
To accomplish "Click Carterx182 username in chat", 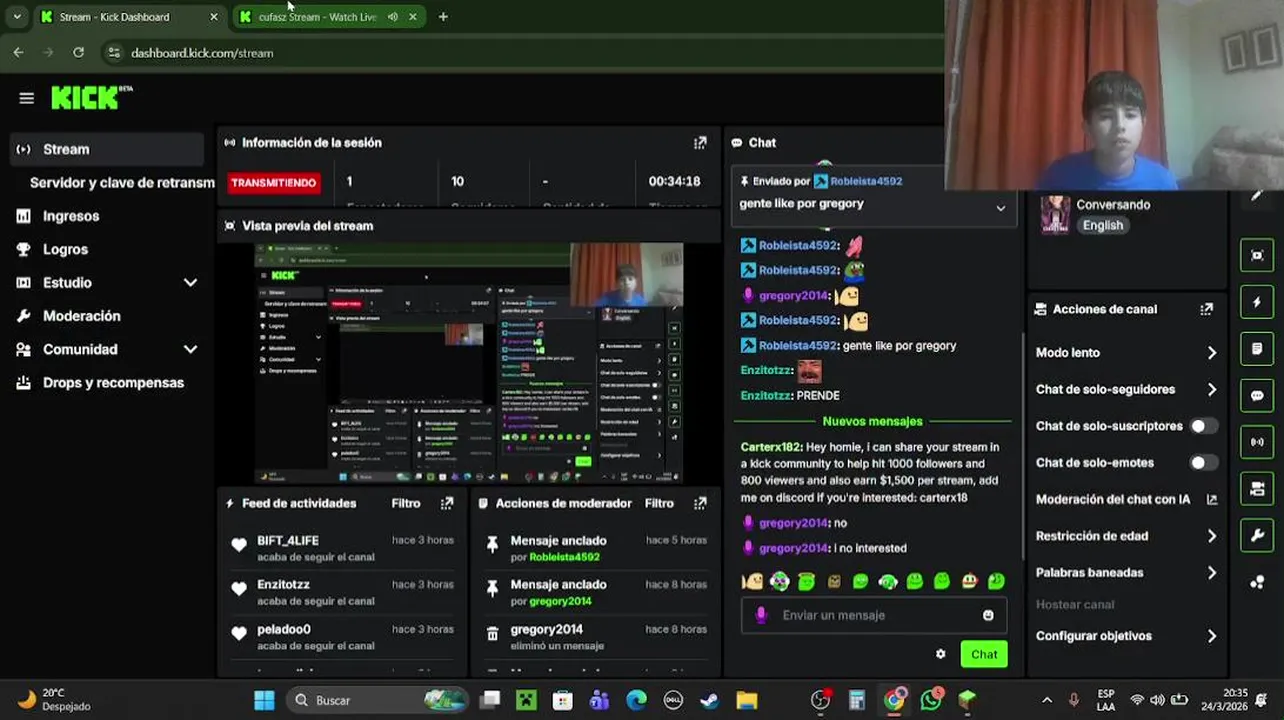I will click(x=770, y=447).
